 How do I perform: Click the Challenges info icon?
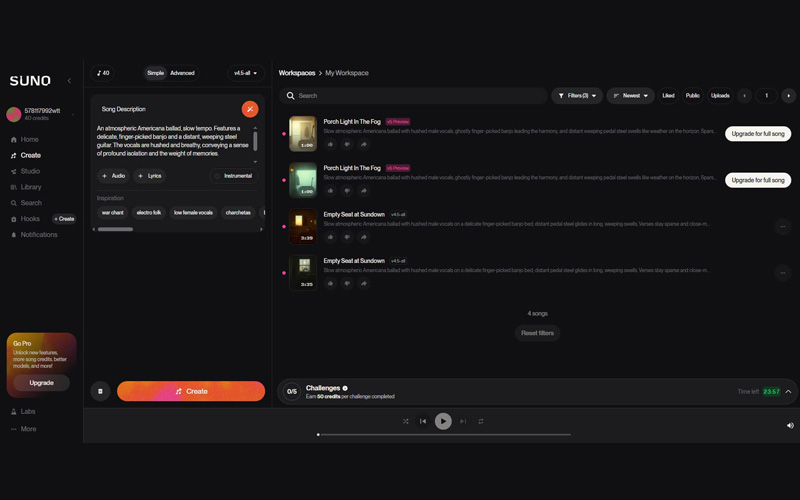(345, 388)
